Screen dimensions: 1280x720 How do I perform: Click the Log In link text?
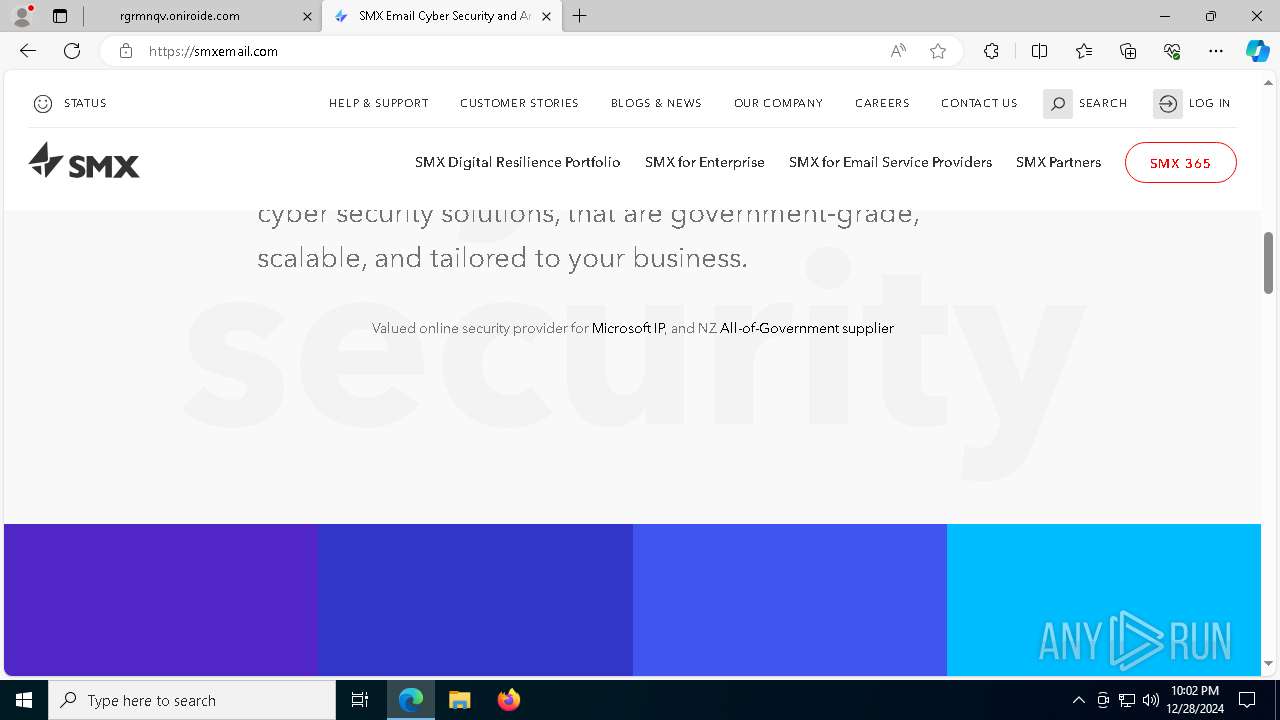(x=1210, y=103)
